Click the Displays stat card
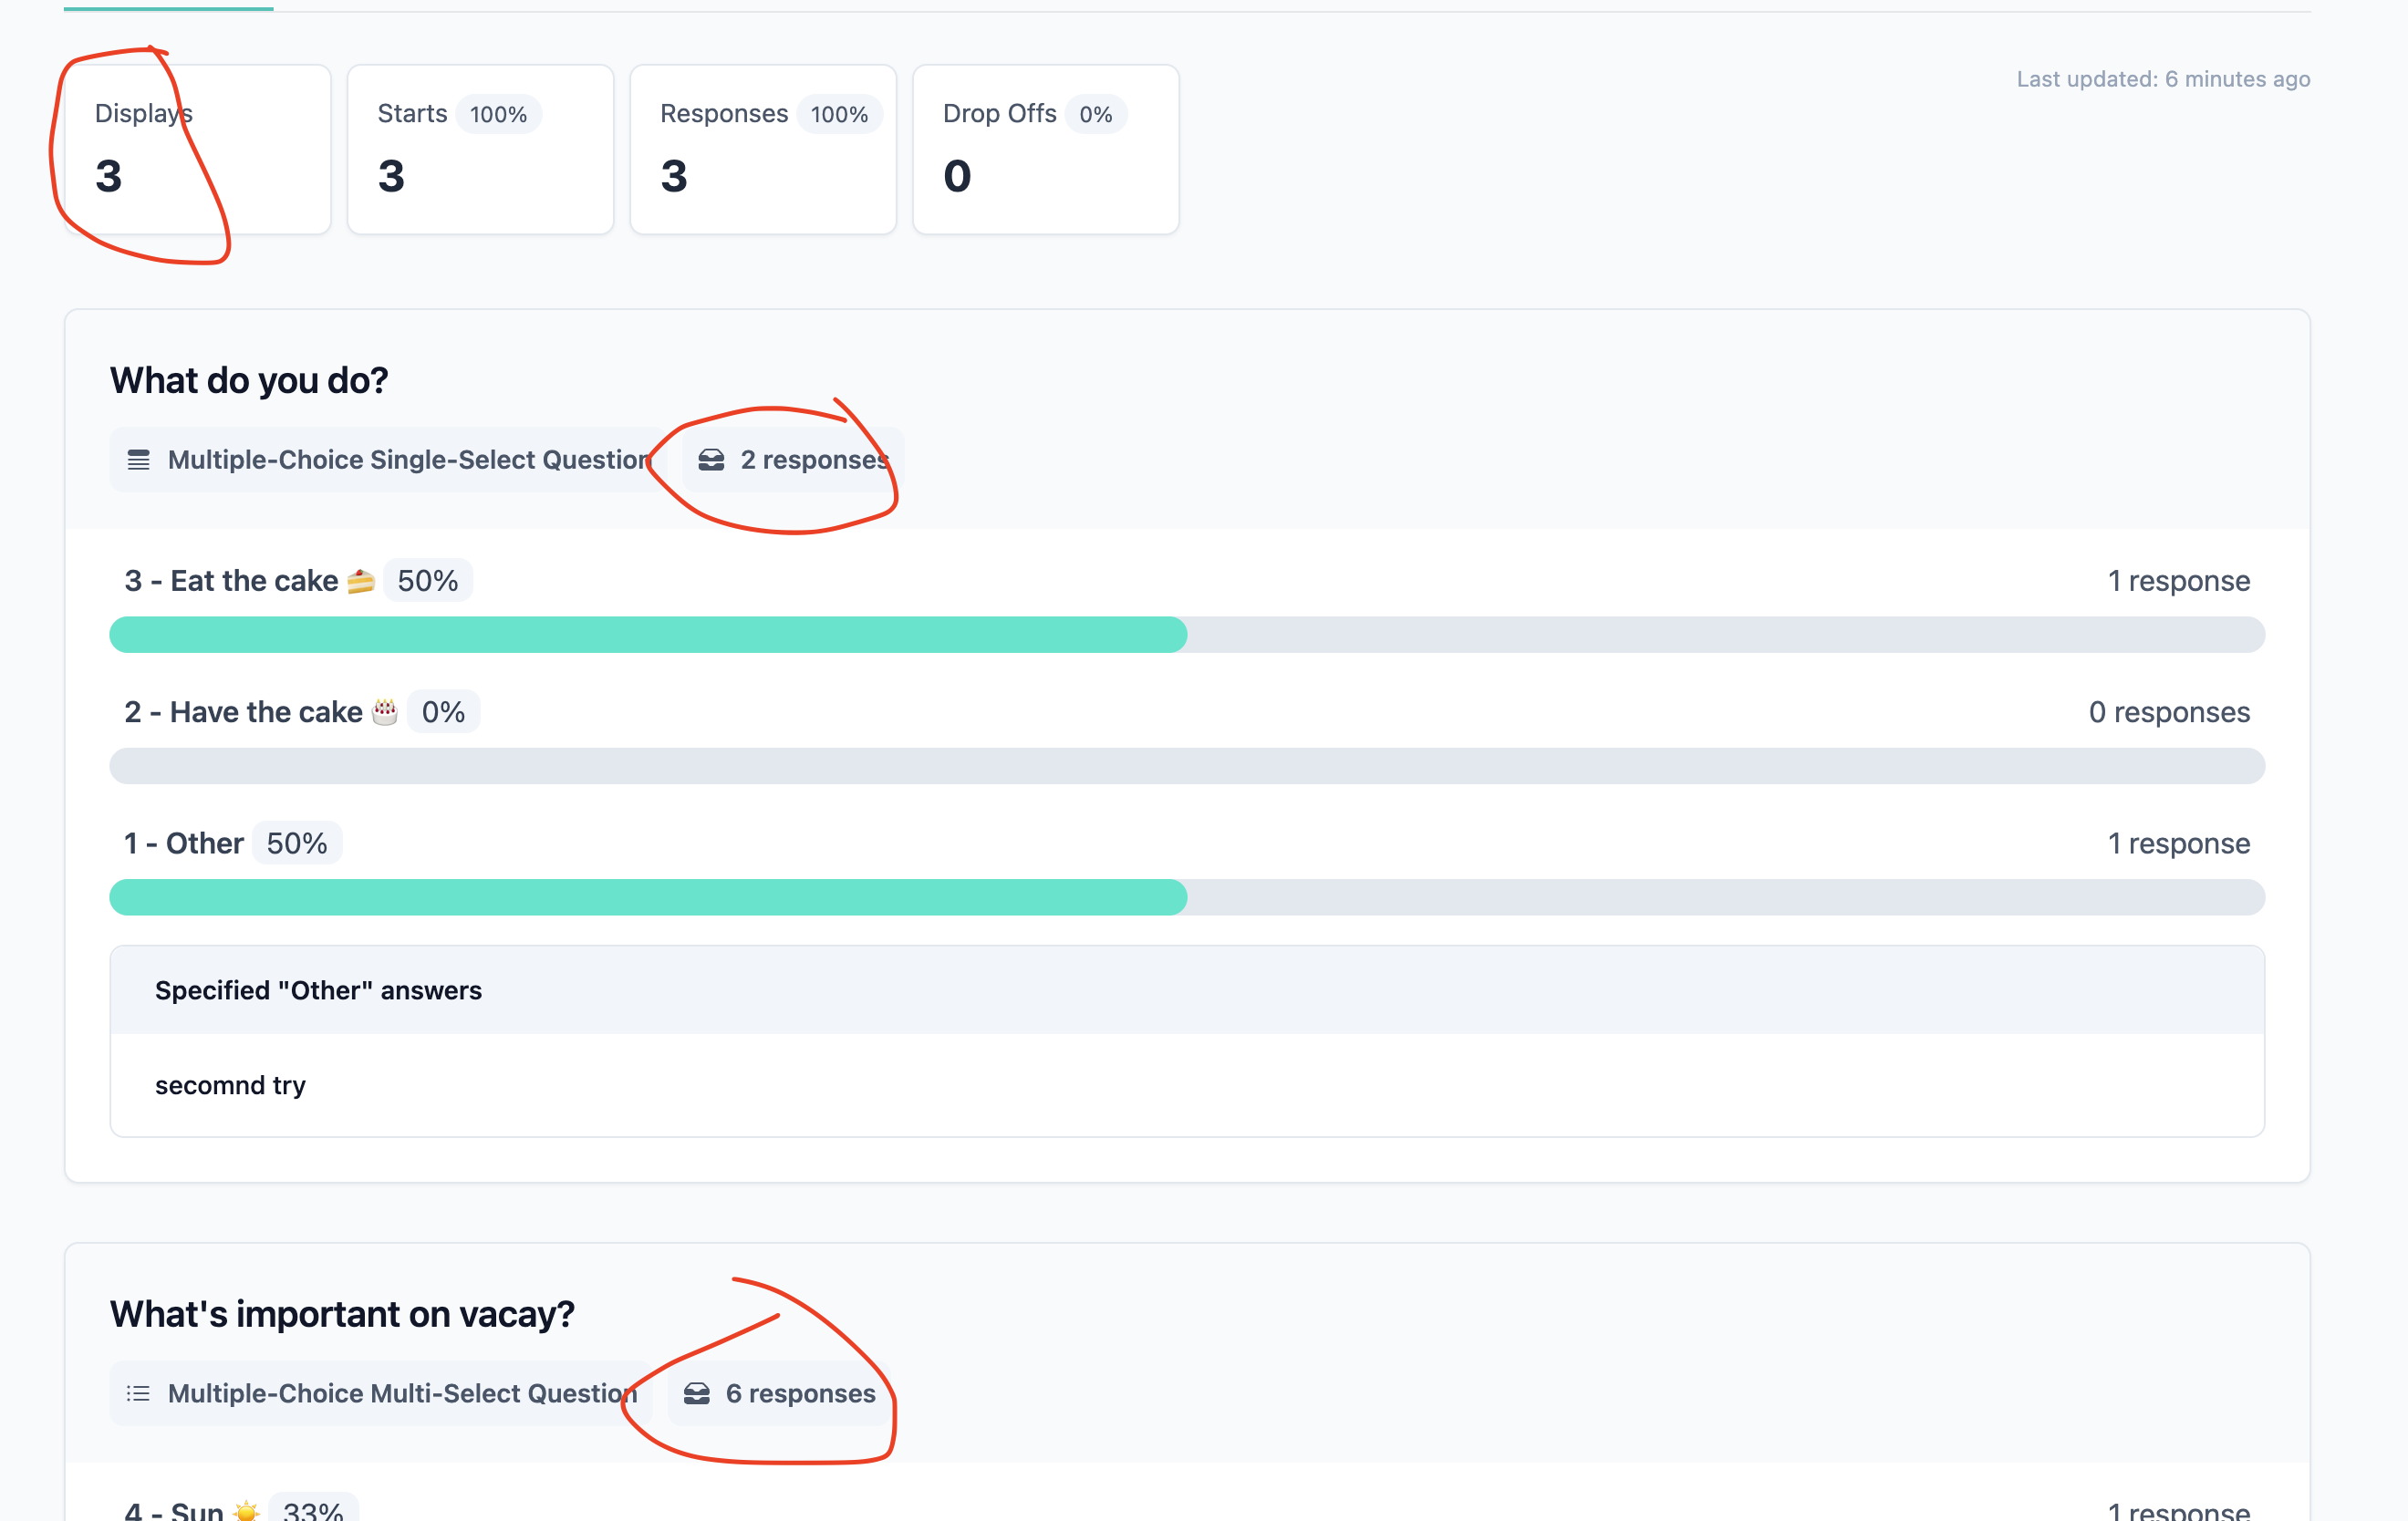The image size is (2408, 1521). click(196, 148)
